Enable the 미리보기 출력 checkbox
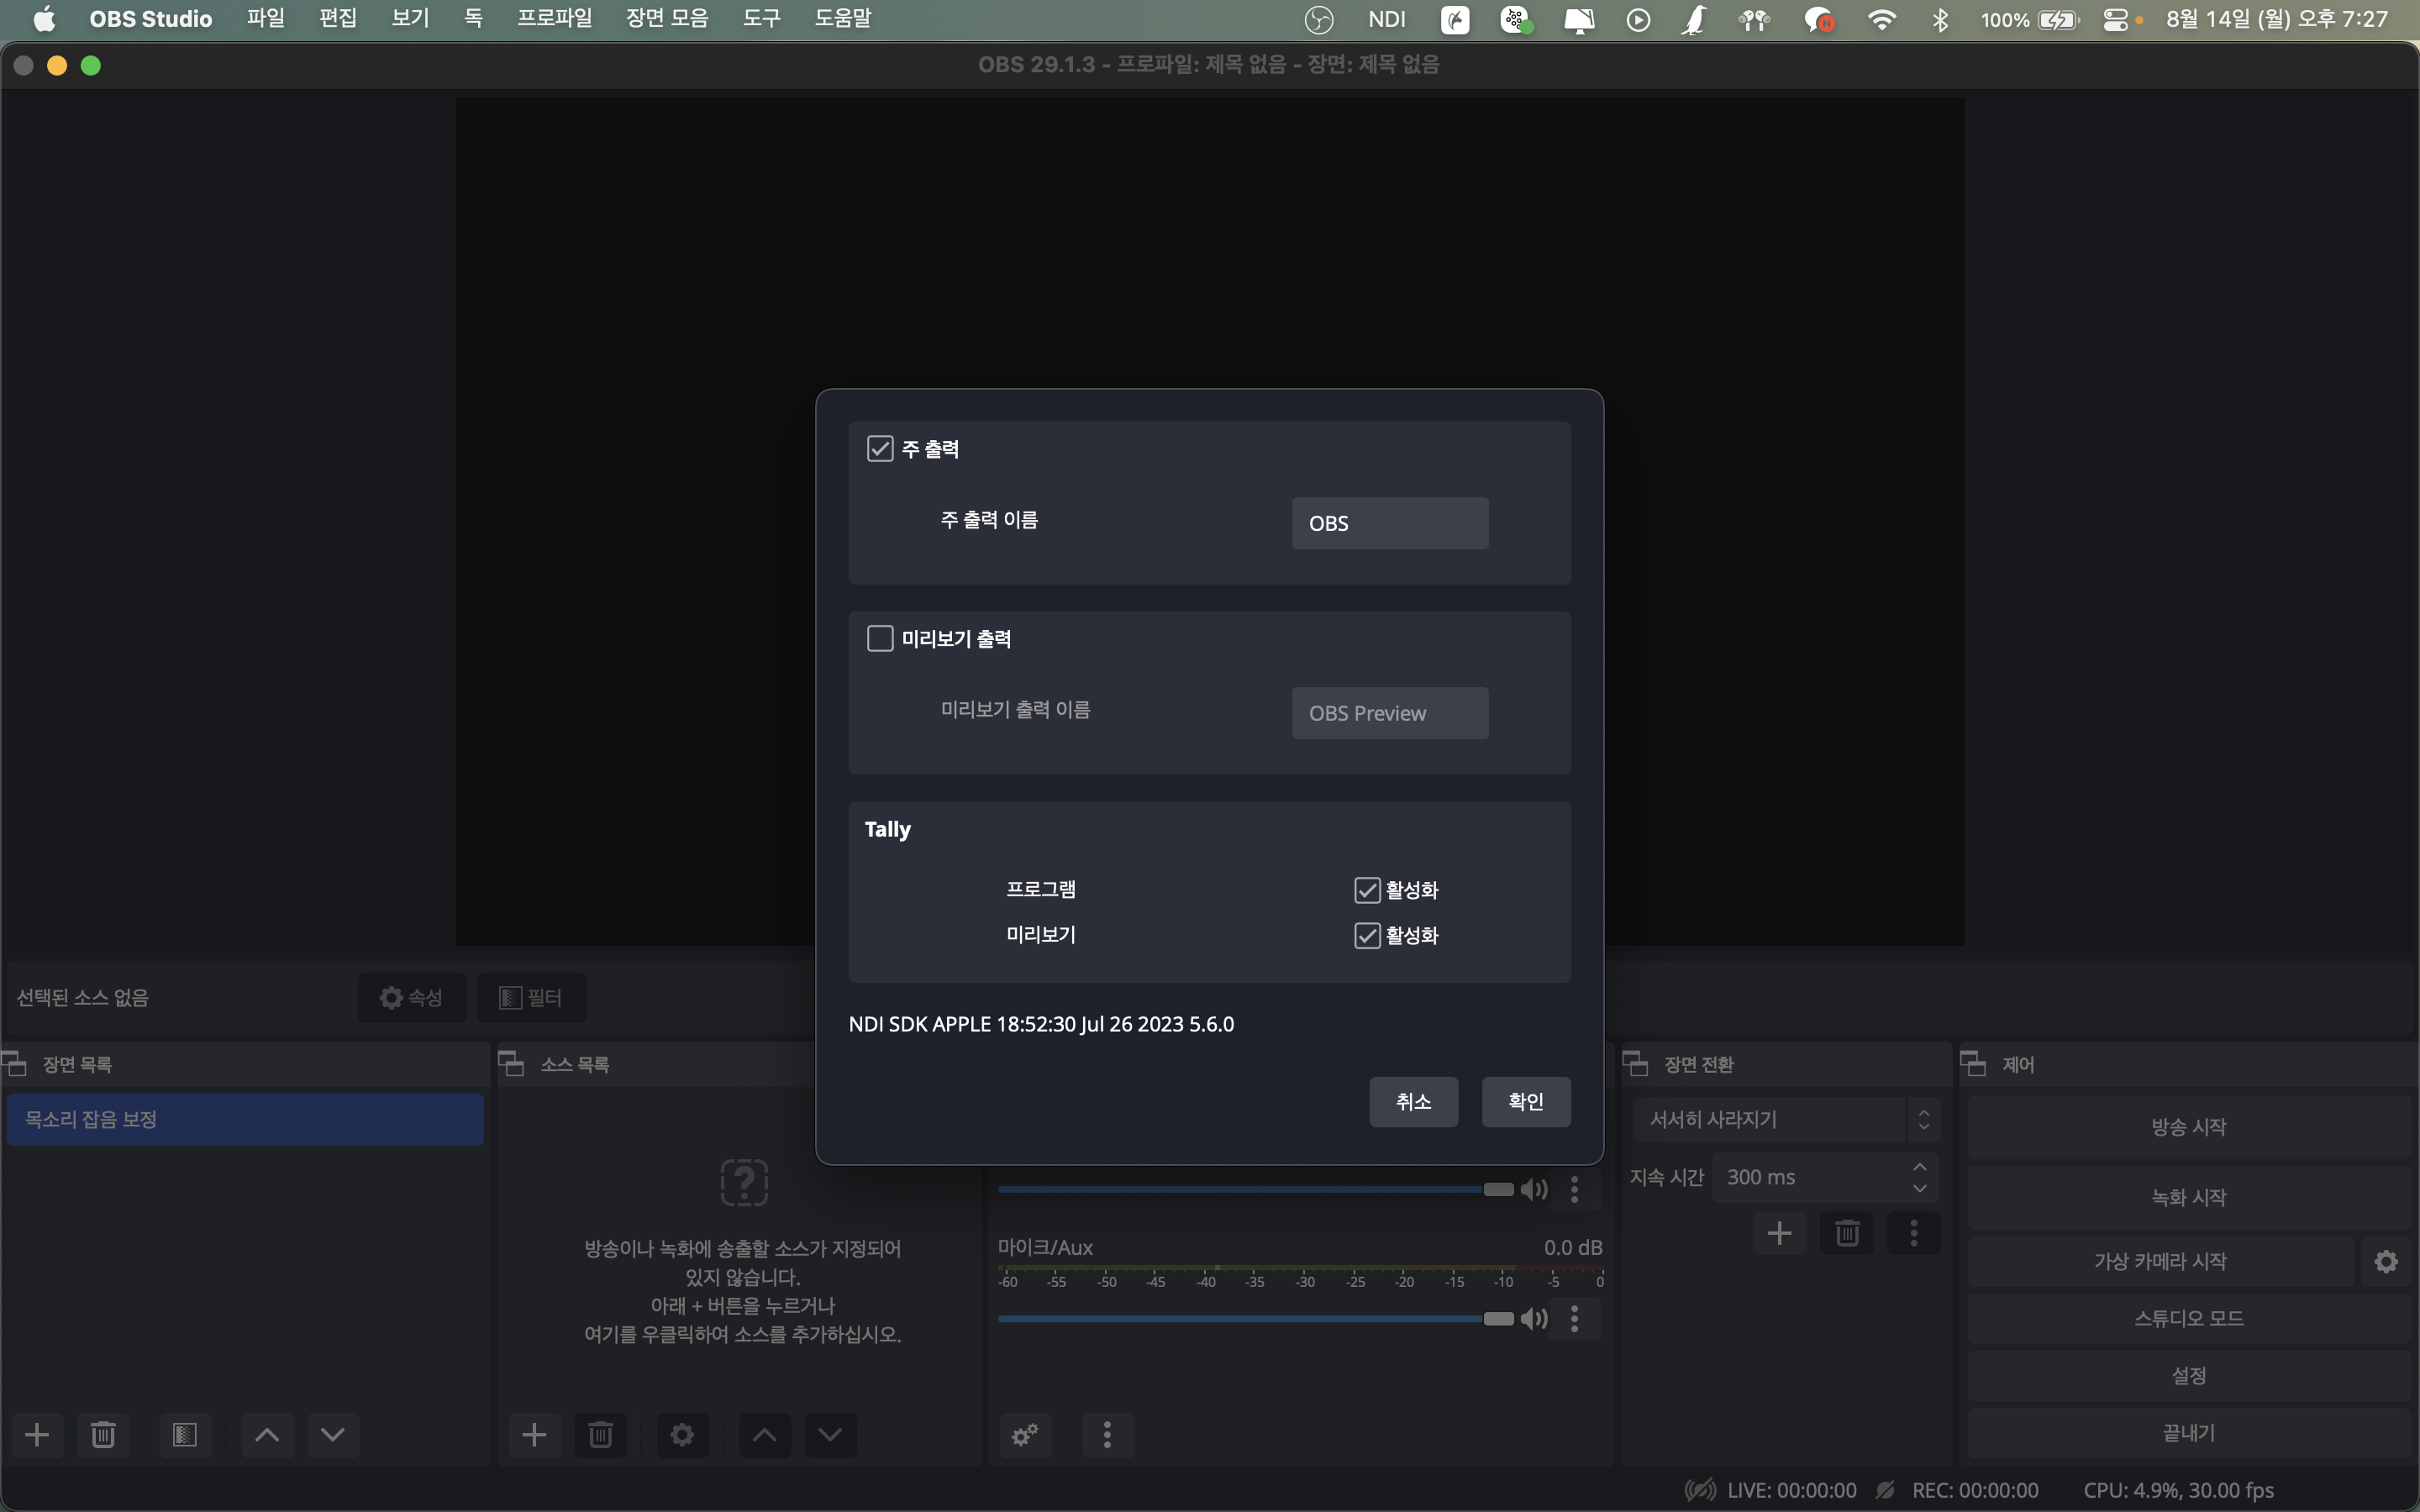 880,639
